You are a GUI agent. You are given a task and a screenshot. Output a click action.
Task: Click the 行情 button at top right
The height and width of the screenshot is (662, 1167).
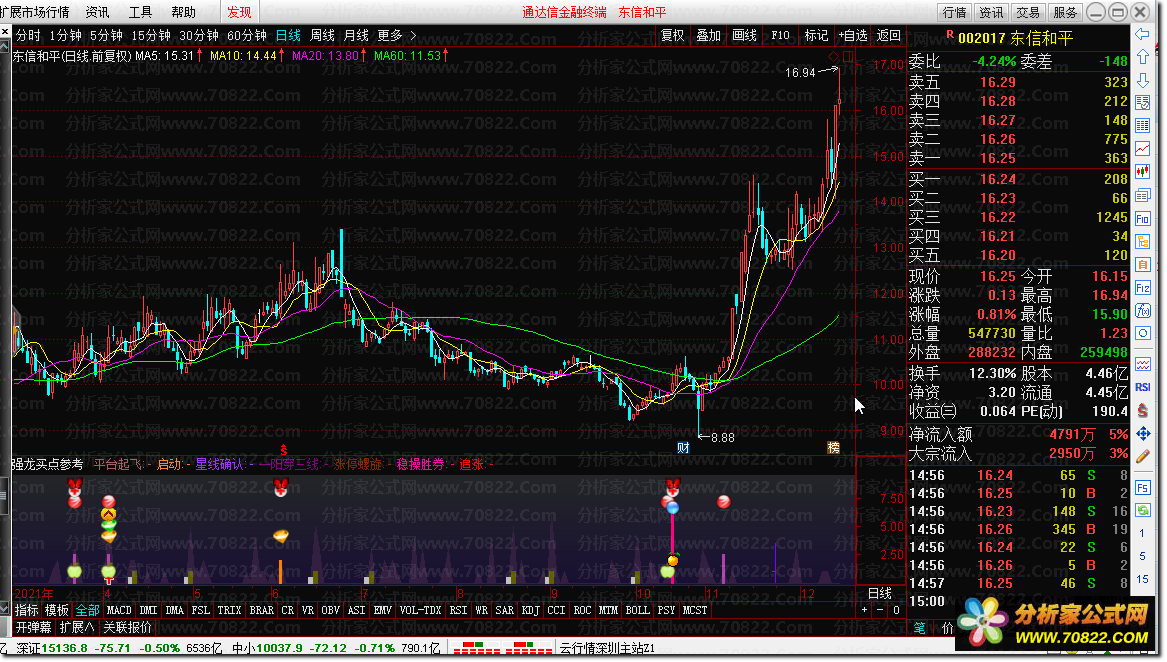[x=955, y=12]
